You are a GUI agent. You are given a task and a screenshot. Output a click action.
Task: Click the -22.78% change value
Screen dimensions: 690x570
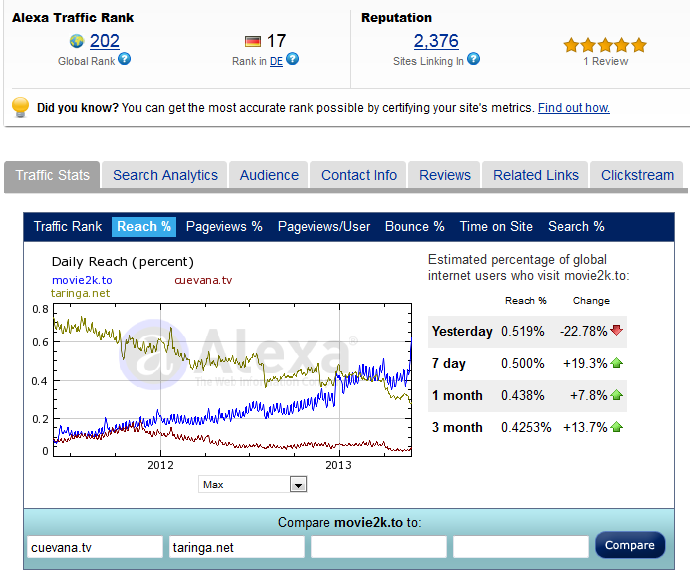(x=584, y=331)
